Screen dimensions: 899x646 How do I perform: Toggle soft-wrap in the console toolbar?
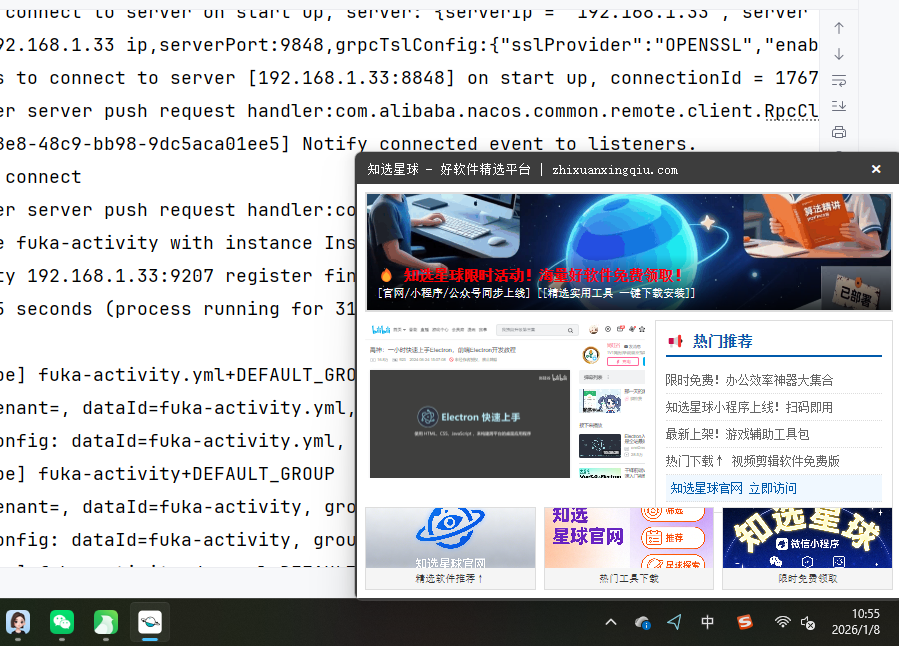[x=839, y=80]
